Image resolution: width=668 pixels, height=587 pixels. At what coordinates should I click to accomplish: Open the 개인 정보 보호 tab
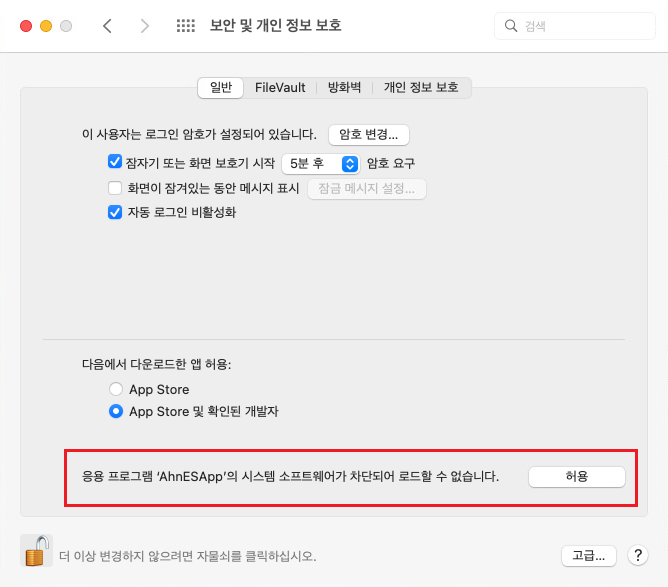tap(421, 87)
